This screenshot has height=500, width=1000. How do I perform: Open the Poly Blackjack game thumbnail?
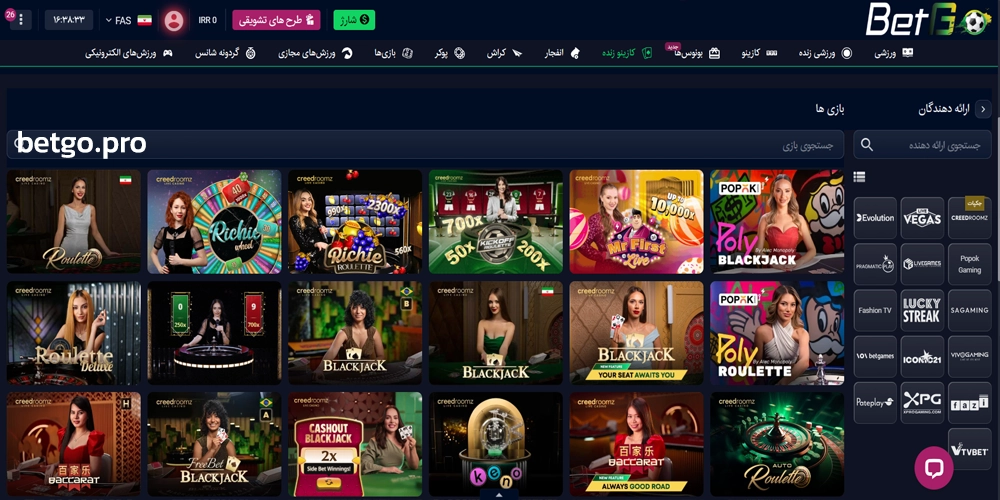(x=777, y=222)
